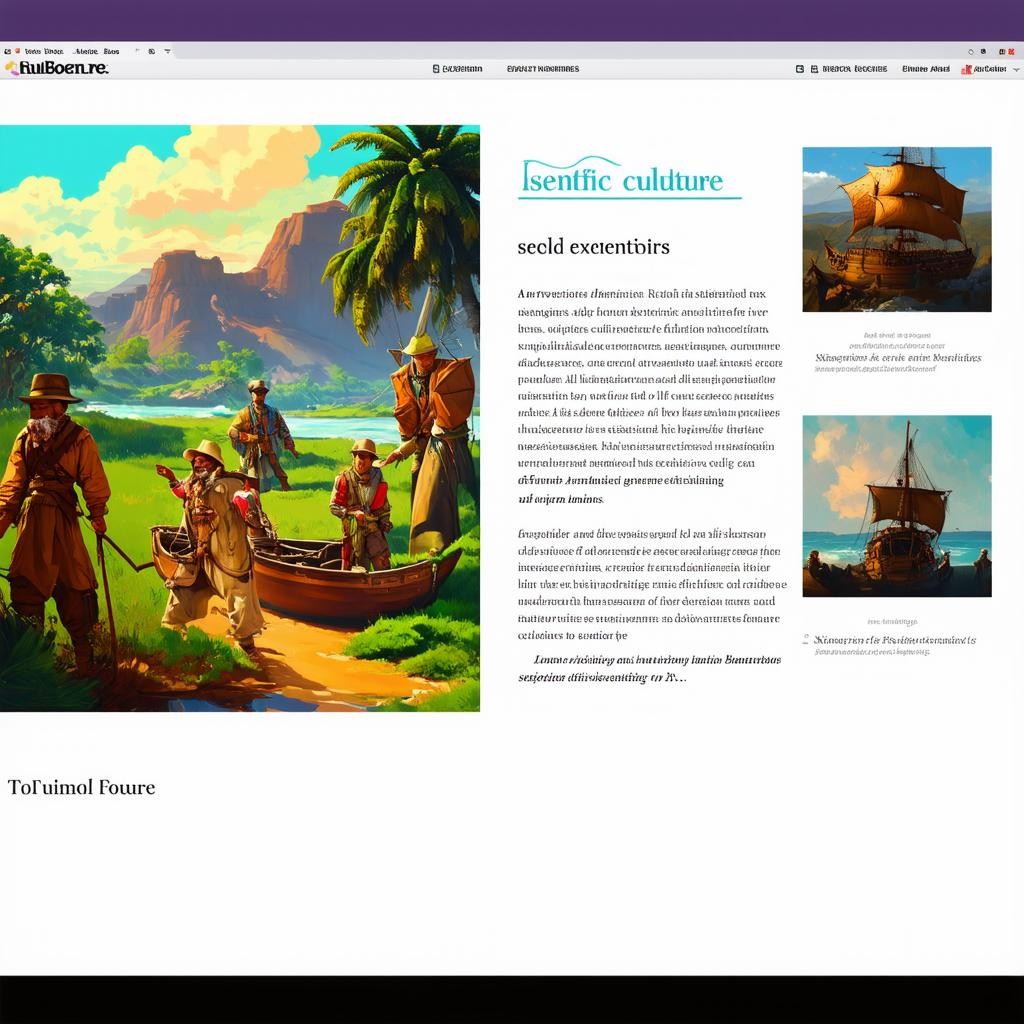1024x1024 pixels.
Task: Click the red icon in the top-right navigation
Action: (x=966, y=69)
